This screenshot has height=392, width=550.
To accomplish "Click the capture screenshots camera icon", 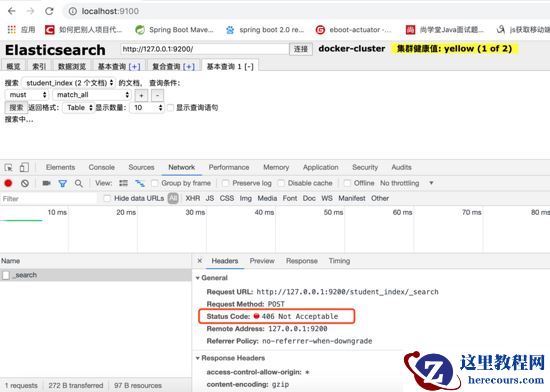I will pos(46,183).
